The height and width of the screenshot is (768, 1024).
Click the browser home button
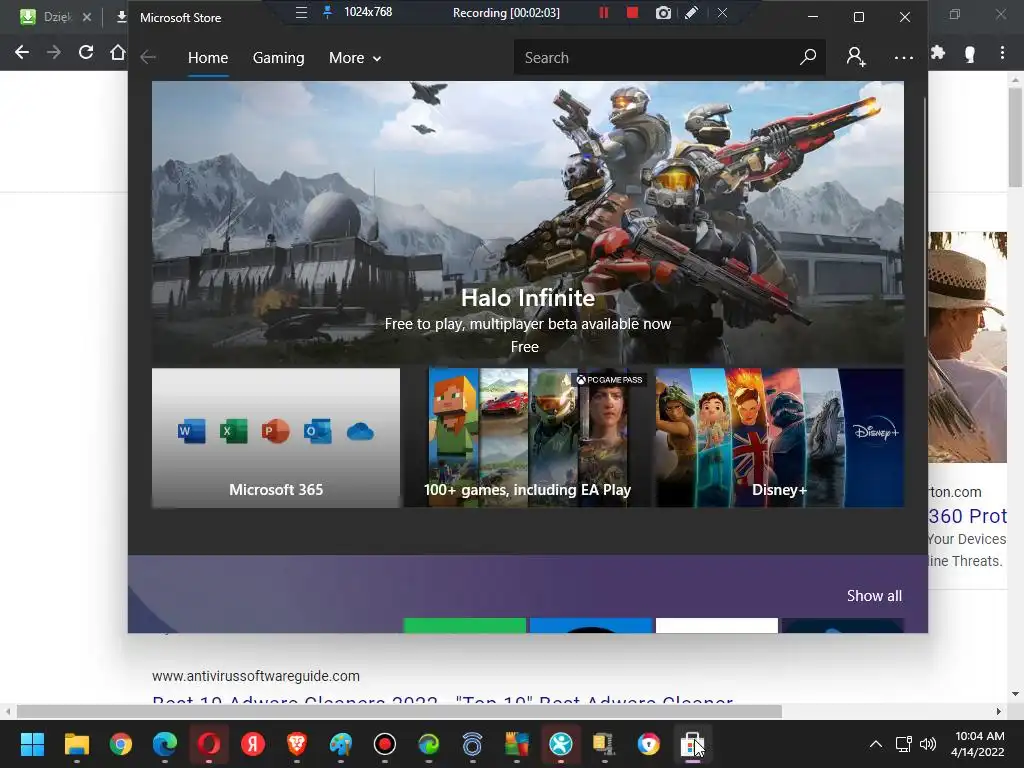pyautogui.click(x=118, y=52)
